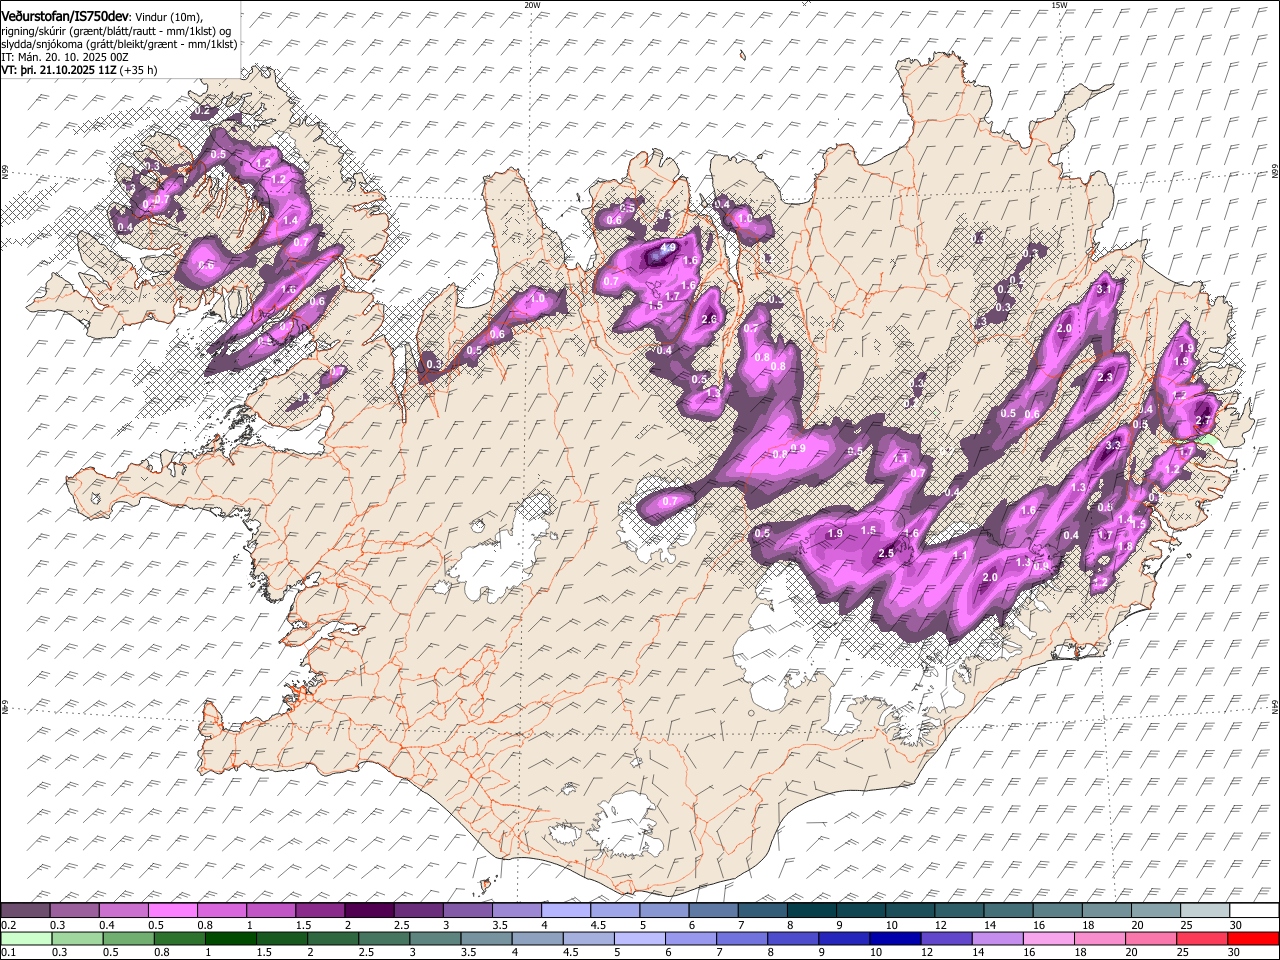Screen dimensions: 1280x960
Task: Pick the deep blue 10–12 bottom-row swatch
Action: click(x=895, y=938)
